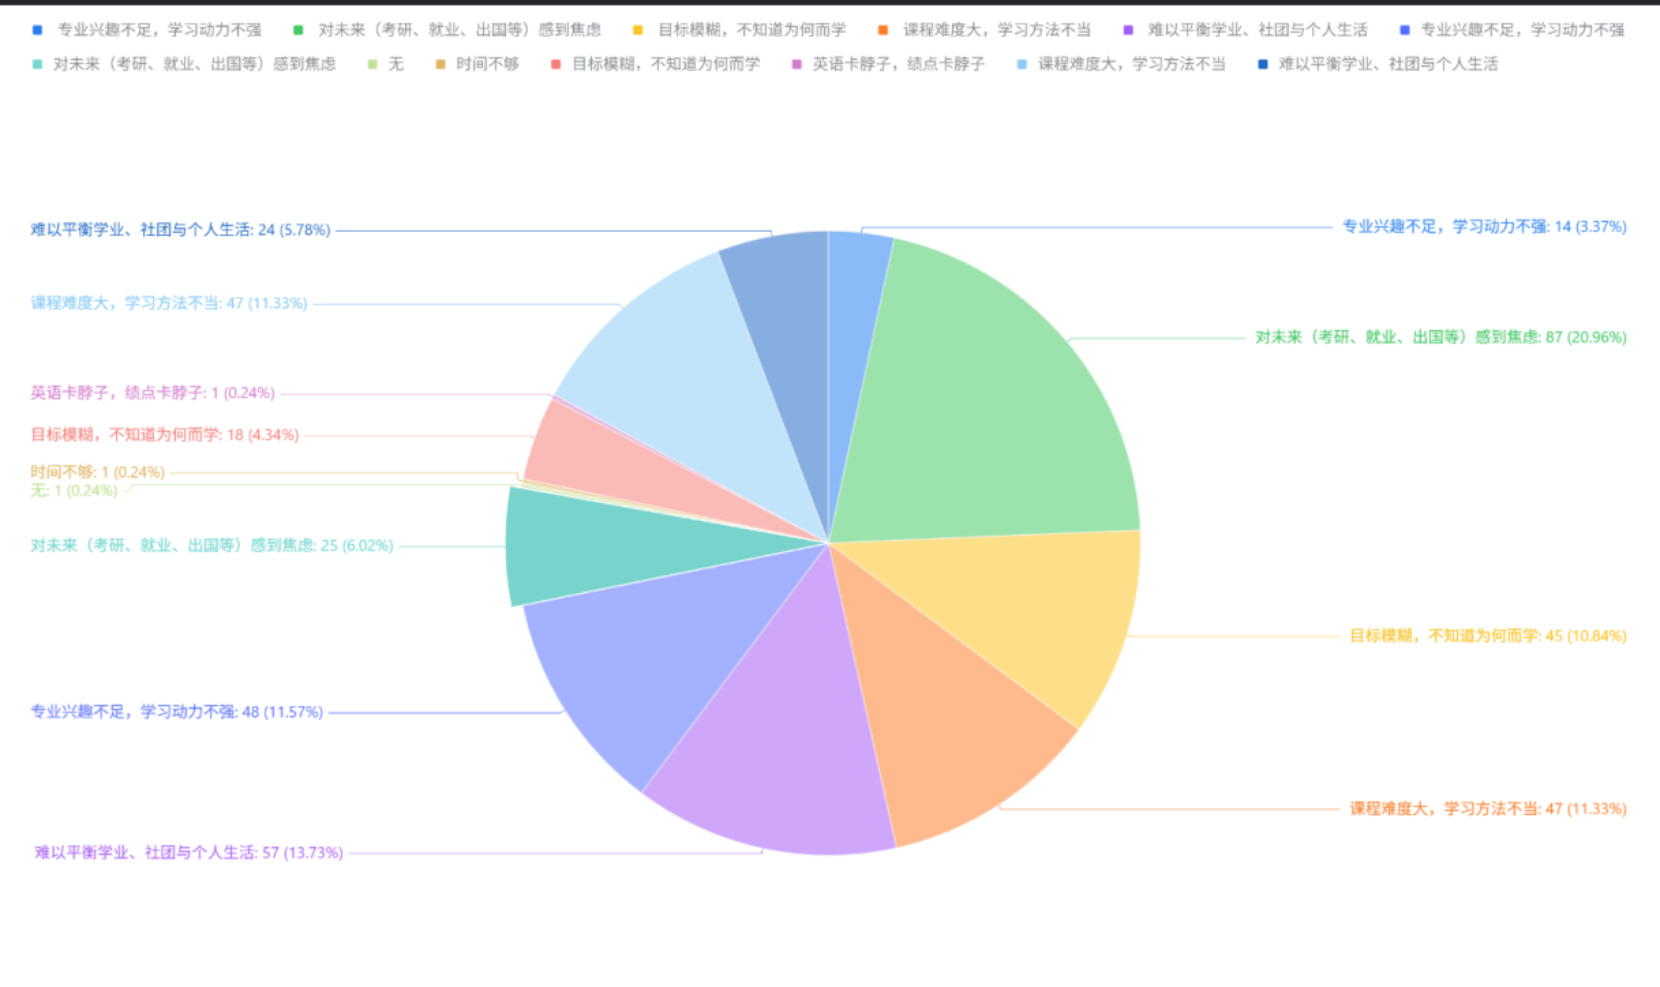The height and width of the screenshot is (987, 1660).
Task: Click the data label 专业兴趣不足: 48 (11.57%)
Action: (177, 712)
